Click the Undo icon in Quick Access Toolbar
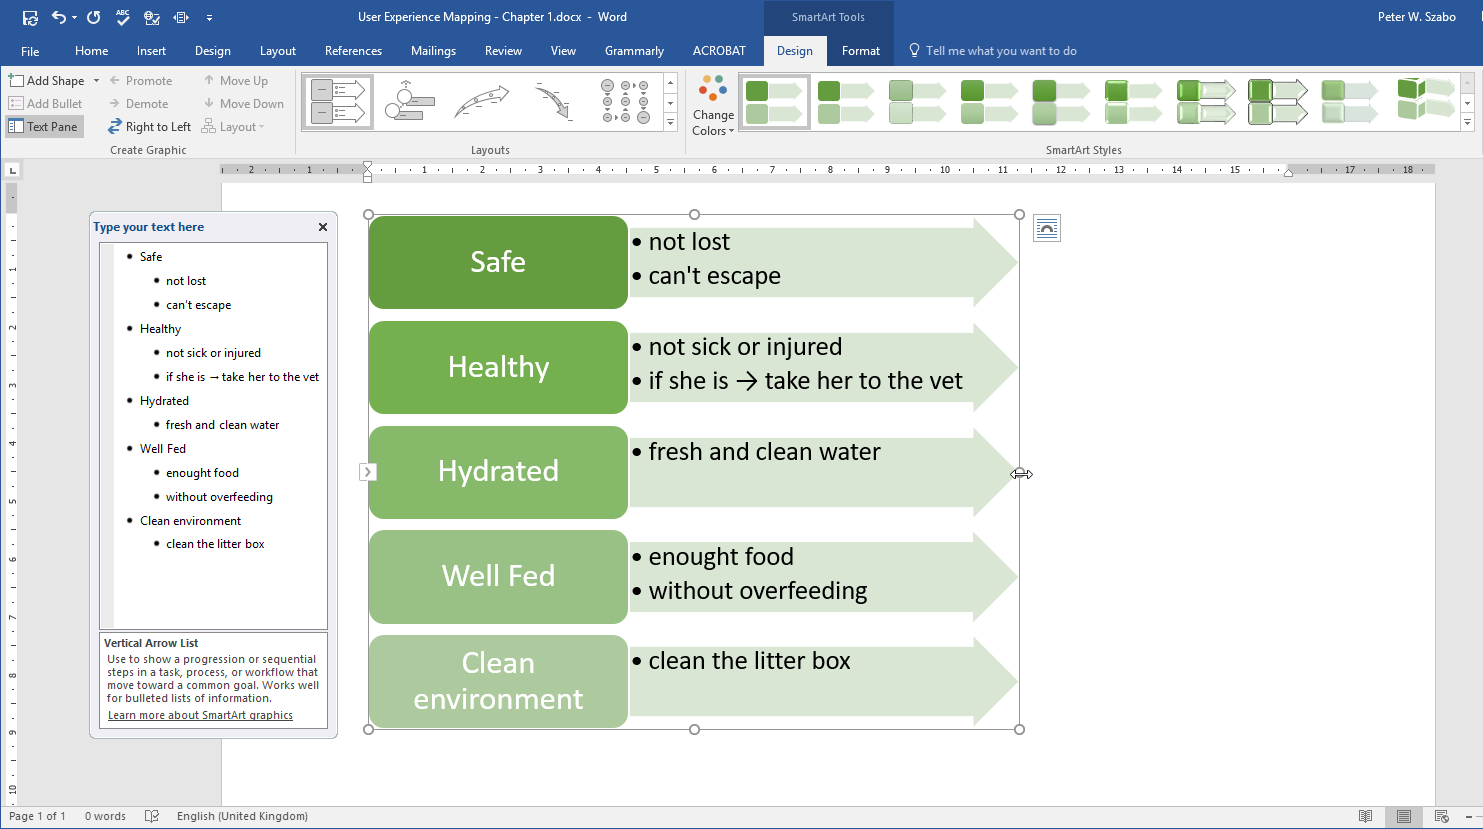The width and height of the screenshot is (1483, 829). coord(58,17)
